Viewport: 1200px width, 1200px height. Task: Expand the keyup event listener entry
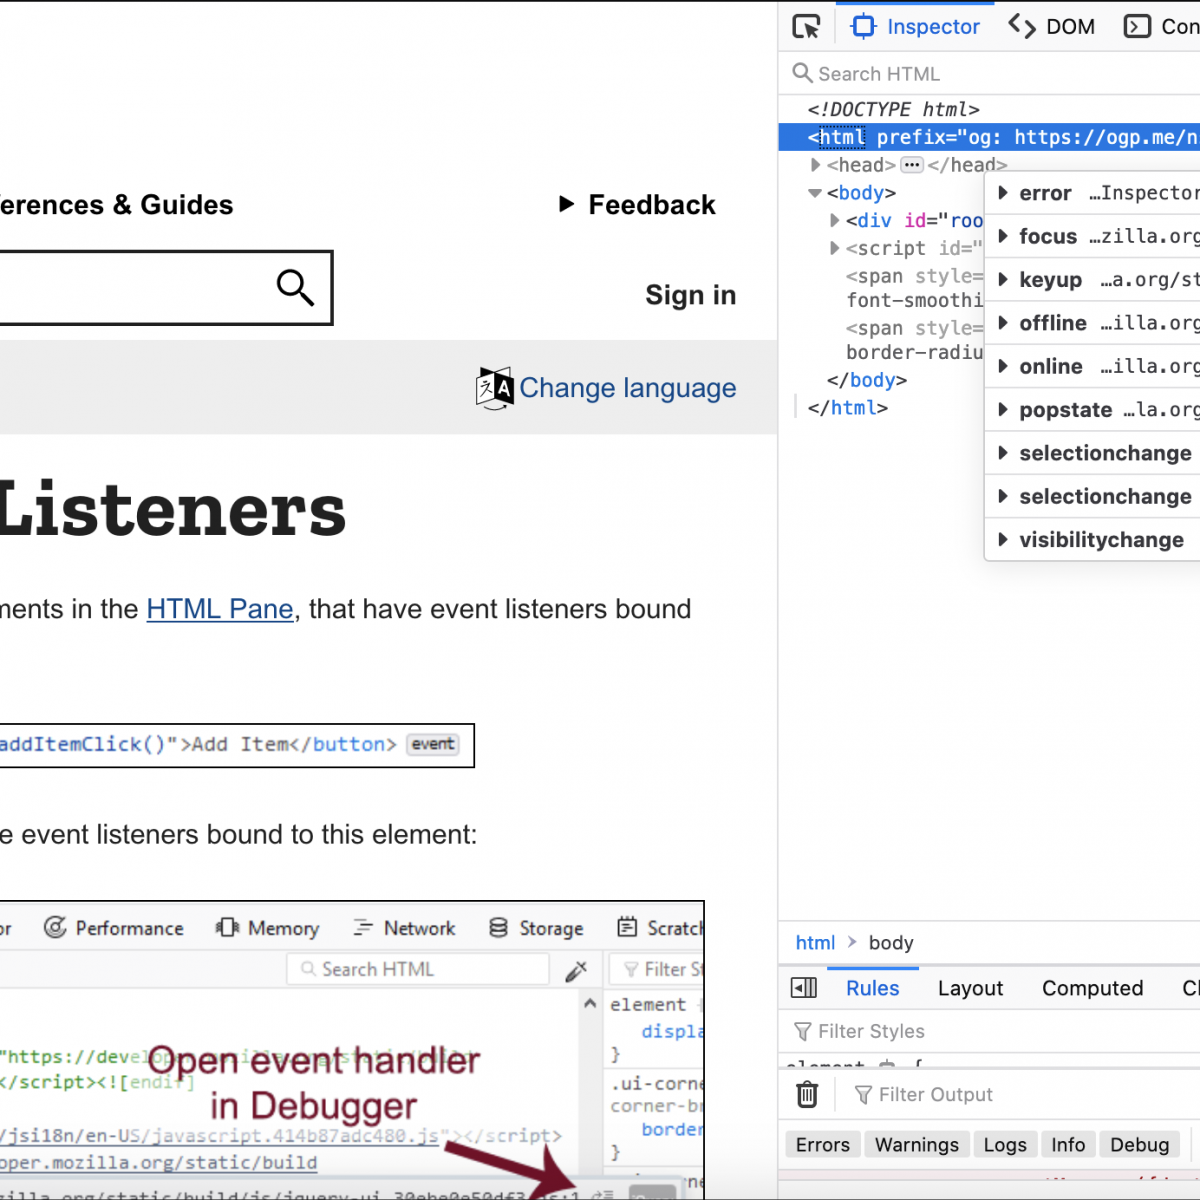pyautogui.click(x=1003, y=280)
